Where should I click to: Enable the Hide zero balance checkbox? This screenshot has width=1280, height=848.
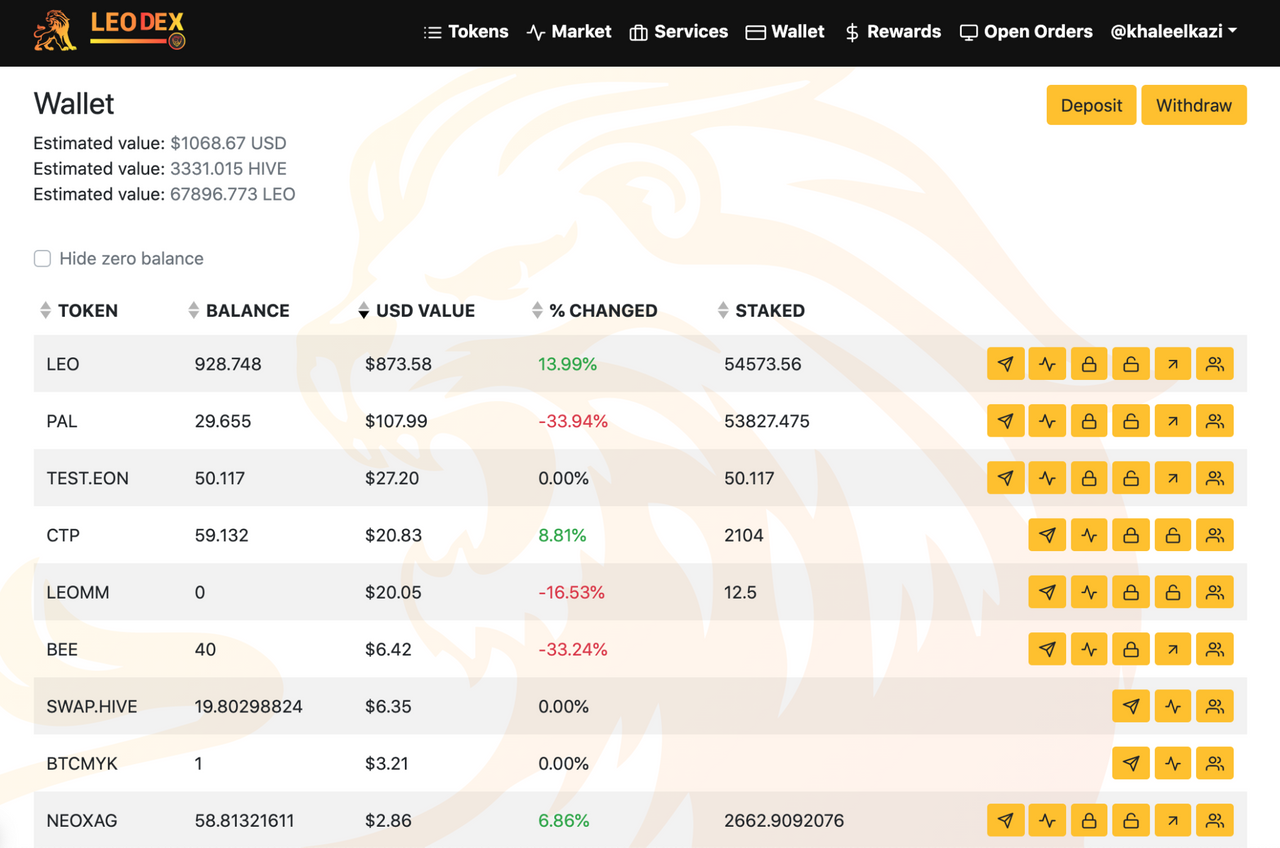(x=42, y=258)
